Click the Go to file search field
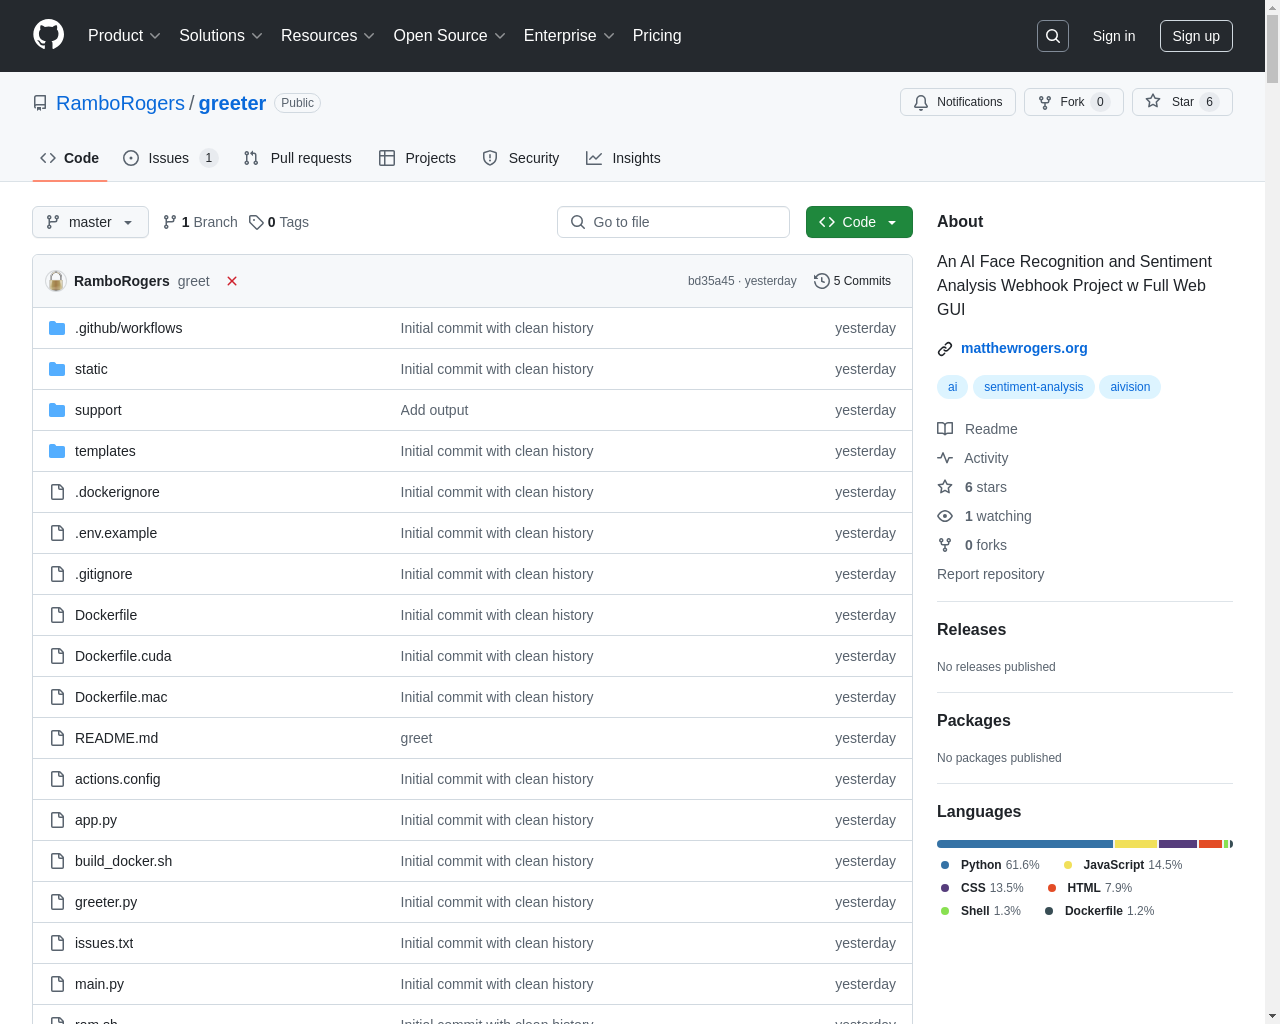1280x1024 pixels. (673, 222)
